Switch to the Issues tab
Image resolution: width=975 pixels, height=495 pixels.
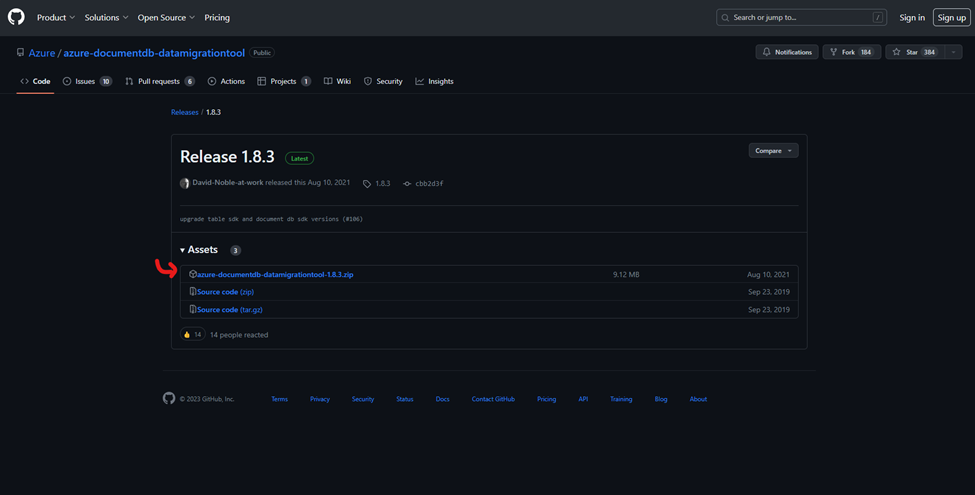[87, 81]
